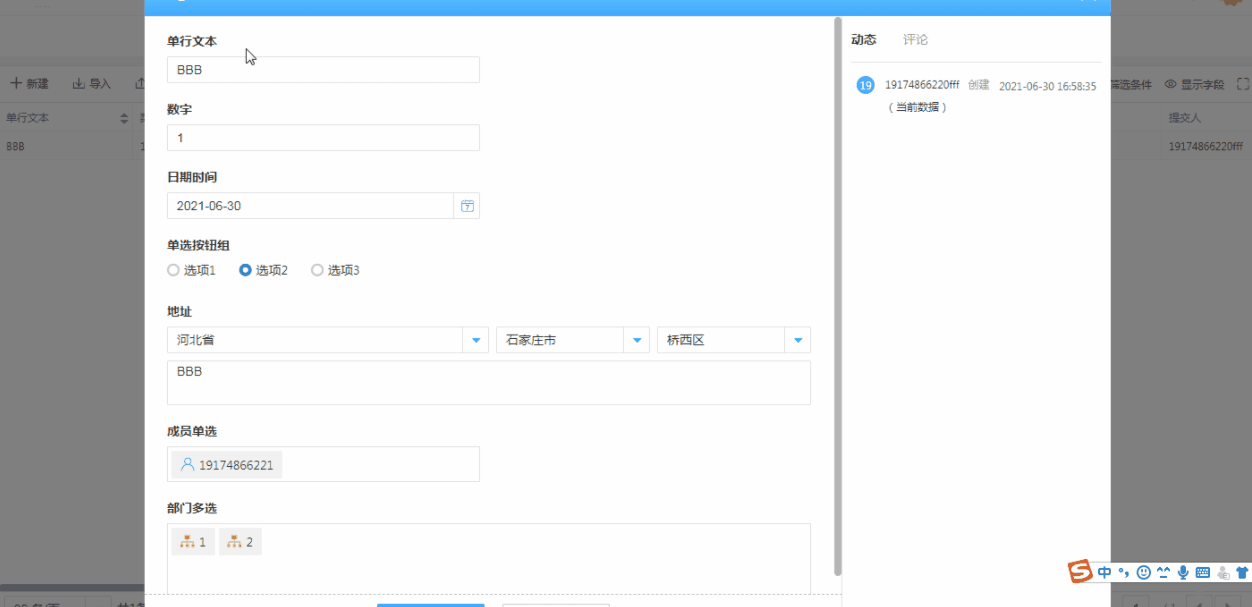This screenshot has height=607, width=1252.
Task: Open the calendar picker in 日期时间 field
Action: tap(467, 206)
